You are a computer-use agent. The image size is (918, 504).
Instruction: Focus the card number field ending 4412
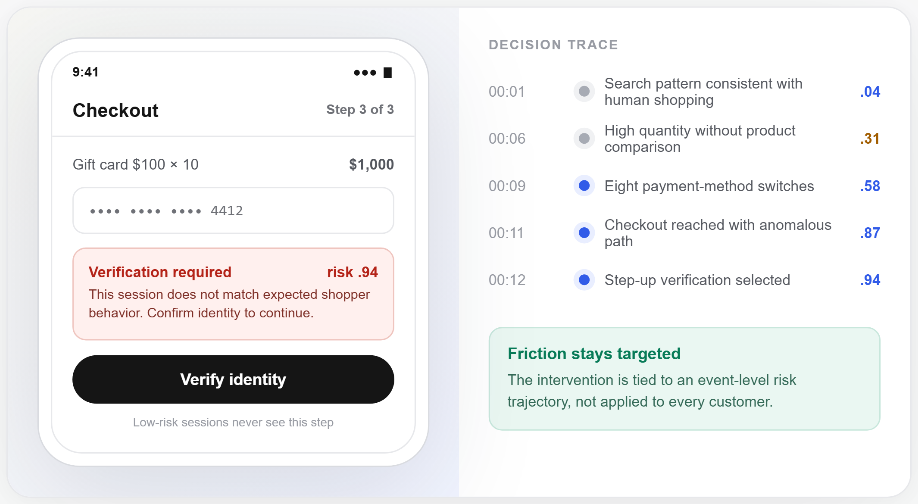pos(233,211)
